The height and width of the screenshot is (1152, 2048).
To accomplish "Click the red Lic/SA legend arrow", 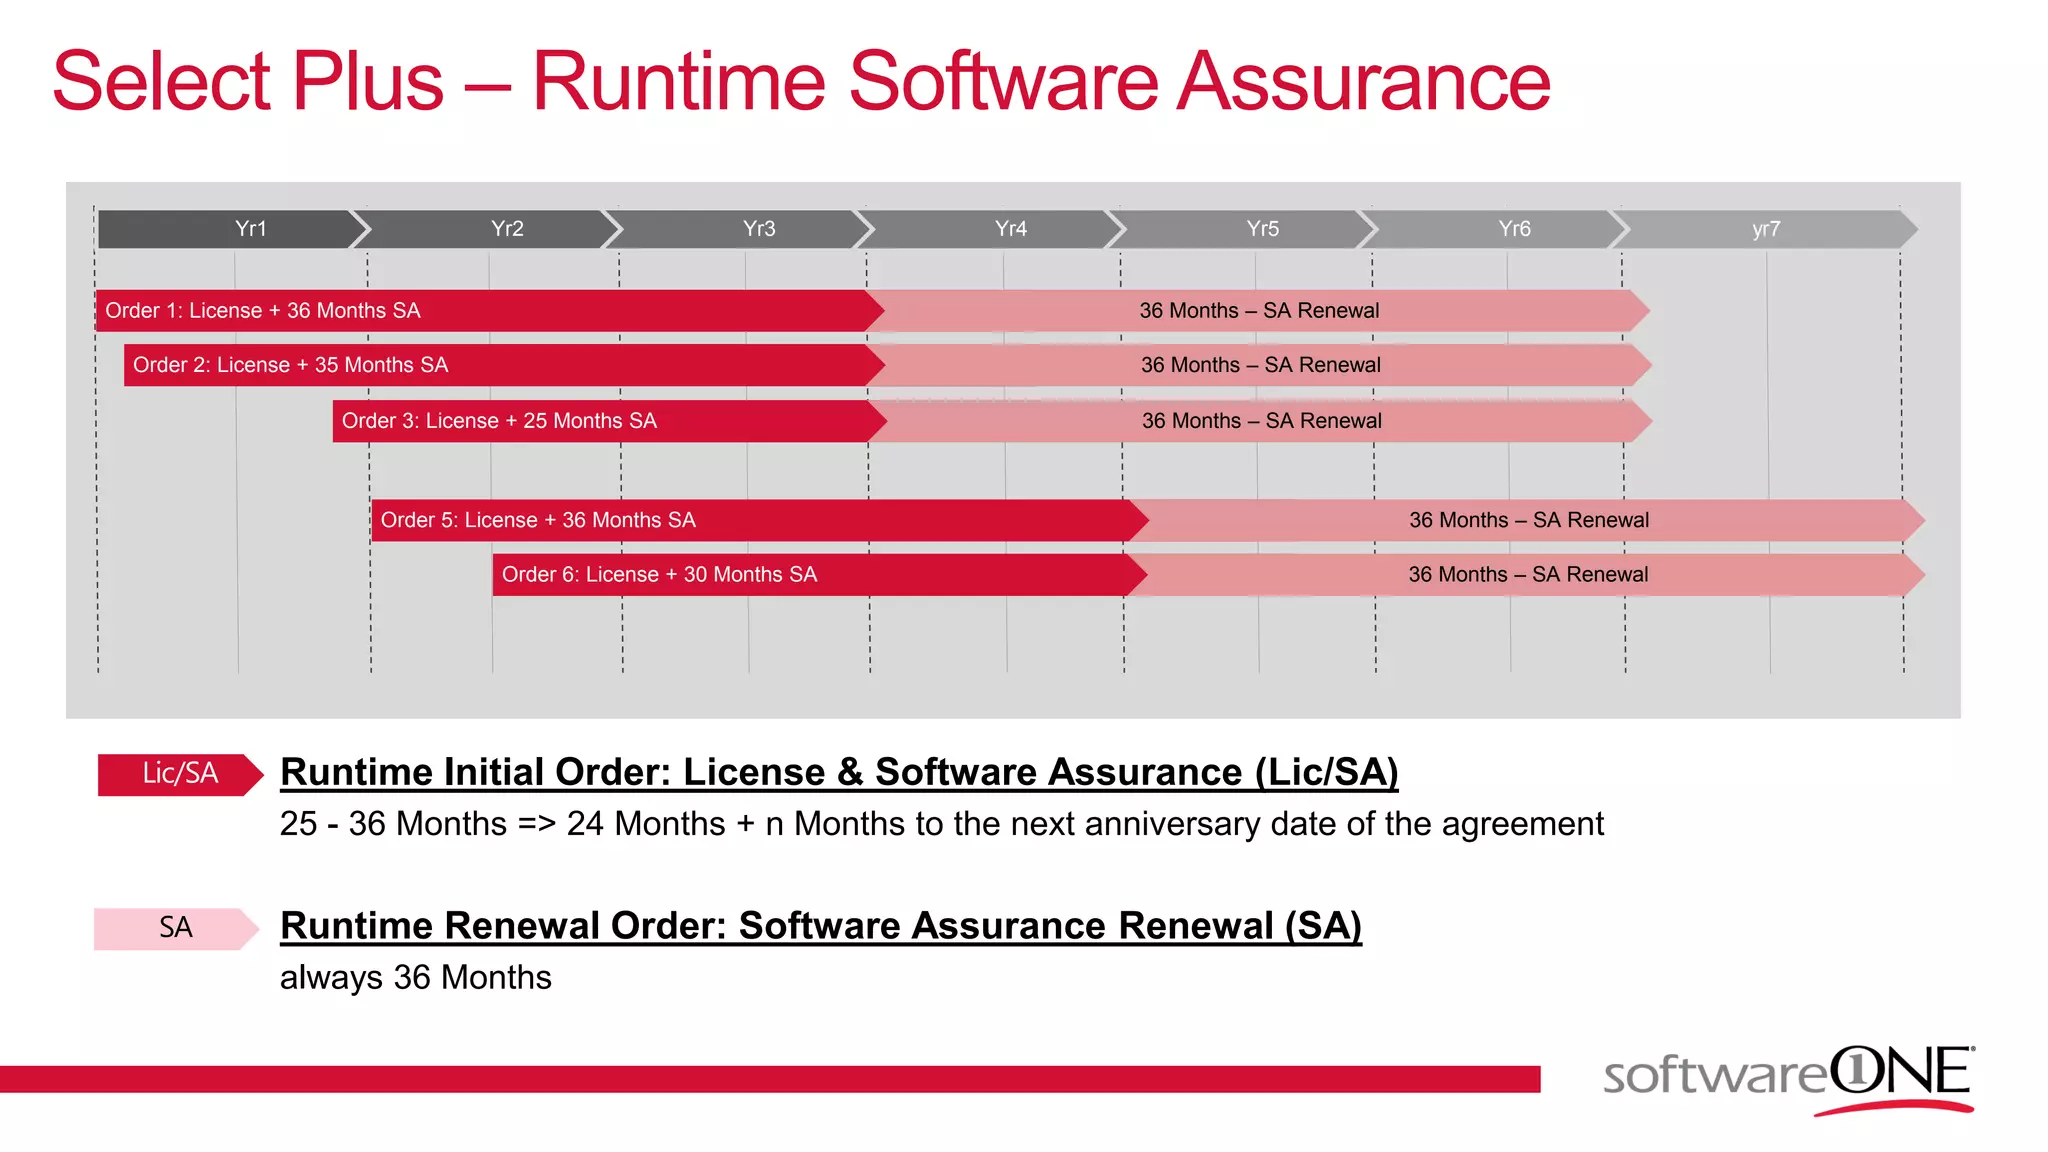I will 181,775.
